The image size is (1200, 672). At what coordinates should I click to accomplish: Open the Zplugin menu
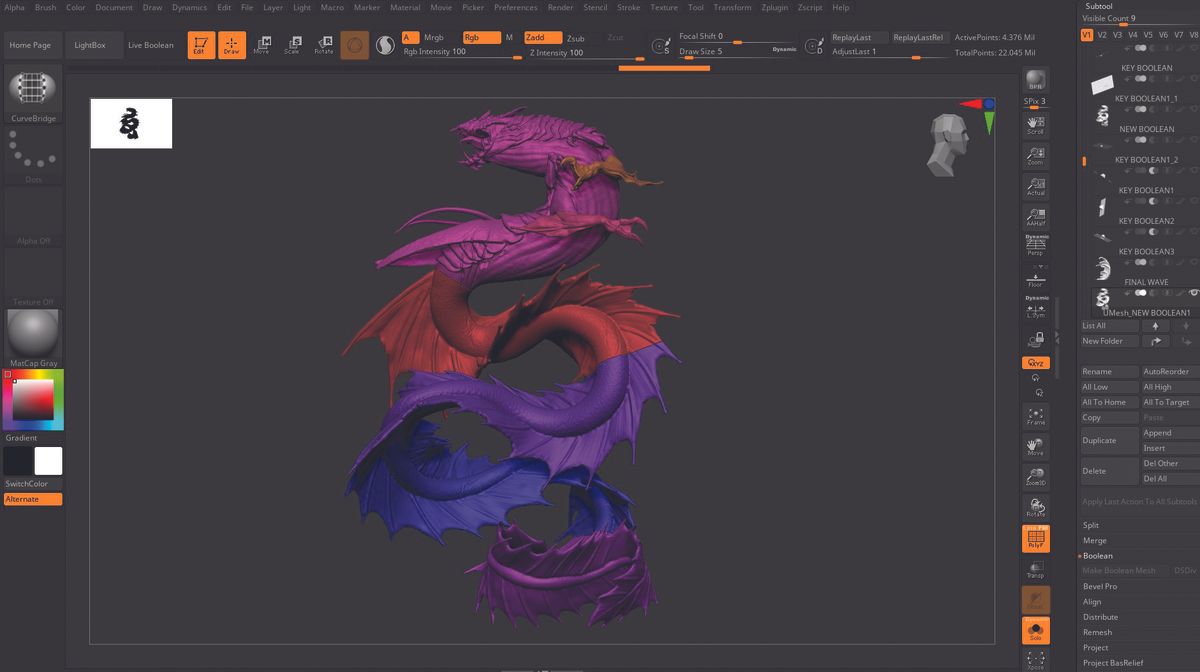[775, 6]
